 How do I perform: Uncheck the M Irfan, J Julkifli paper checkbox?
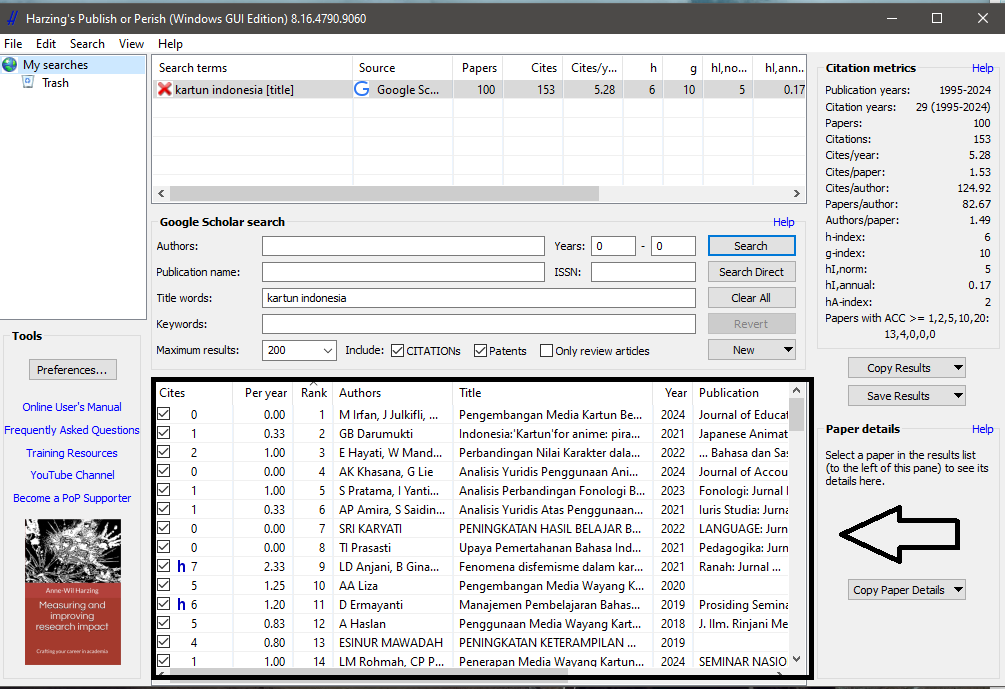(x=164, y=414)
